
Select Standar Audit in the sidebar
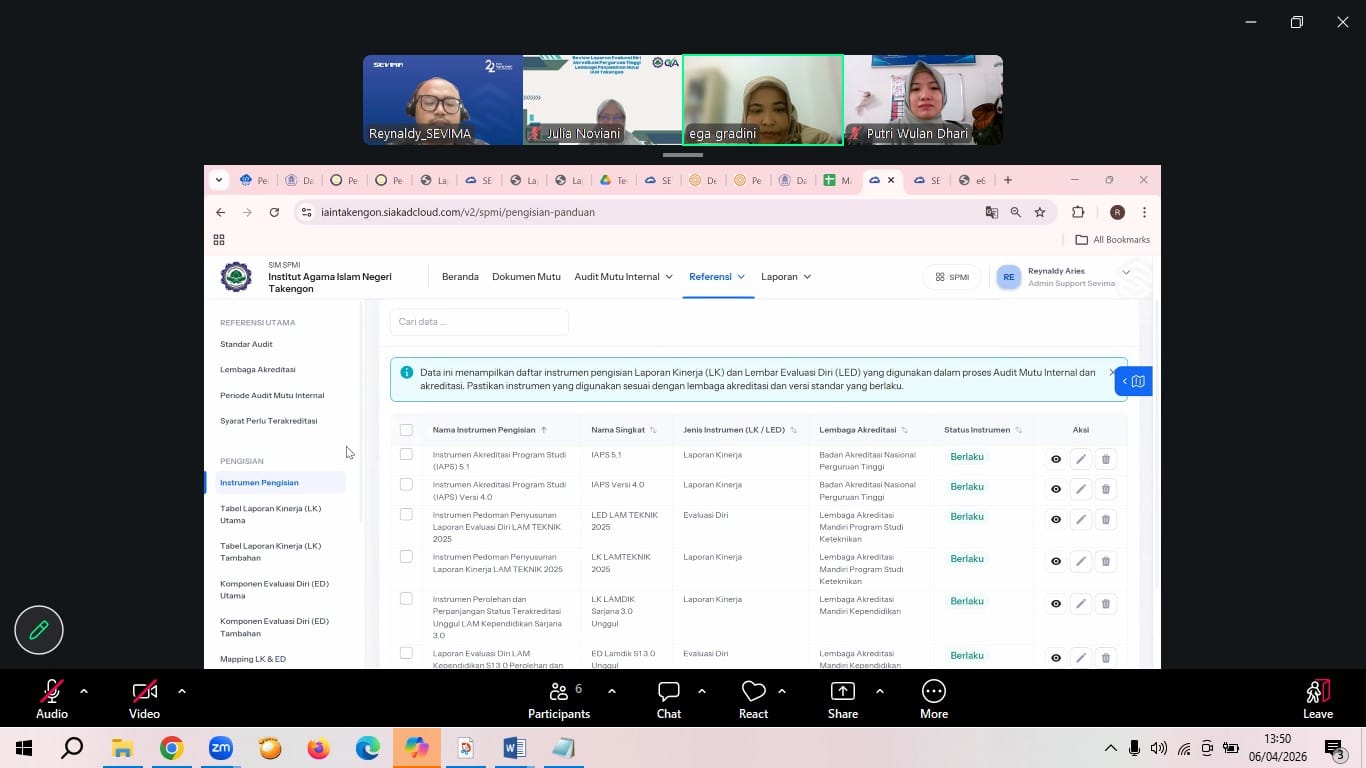[x=246, y=344]
